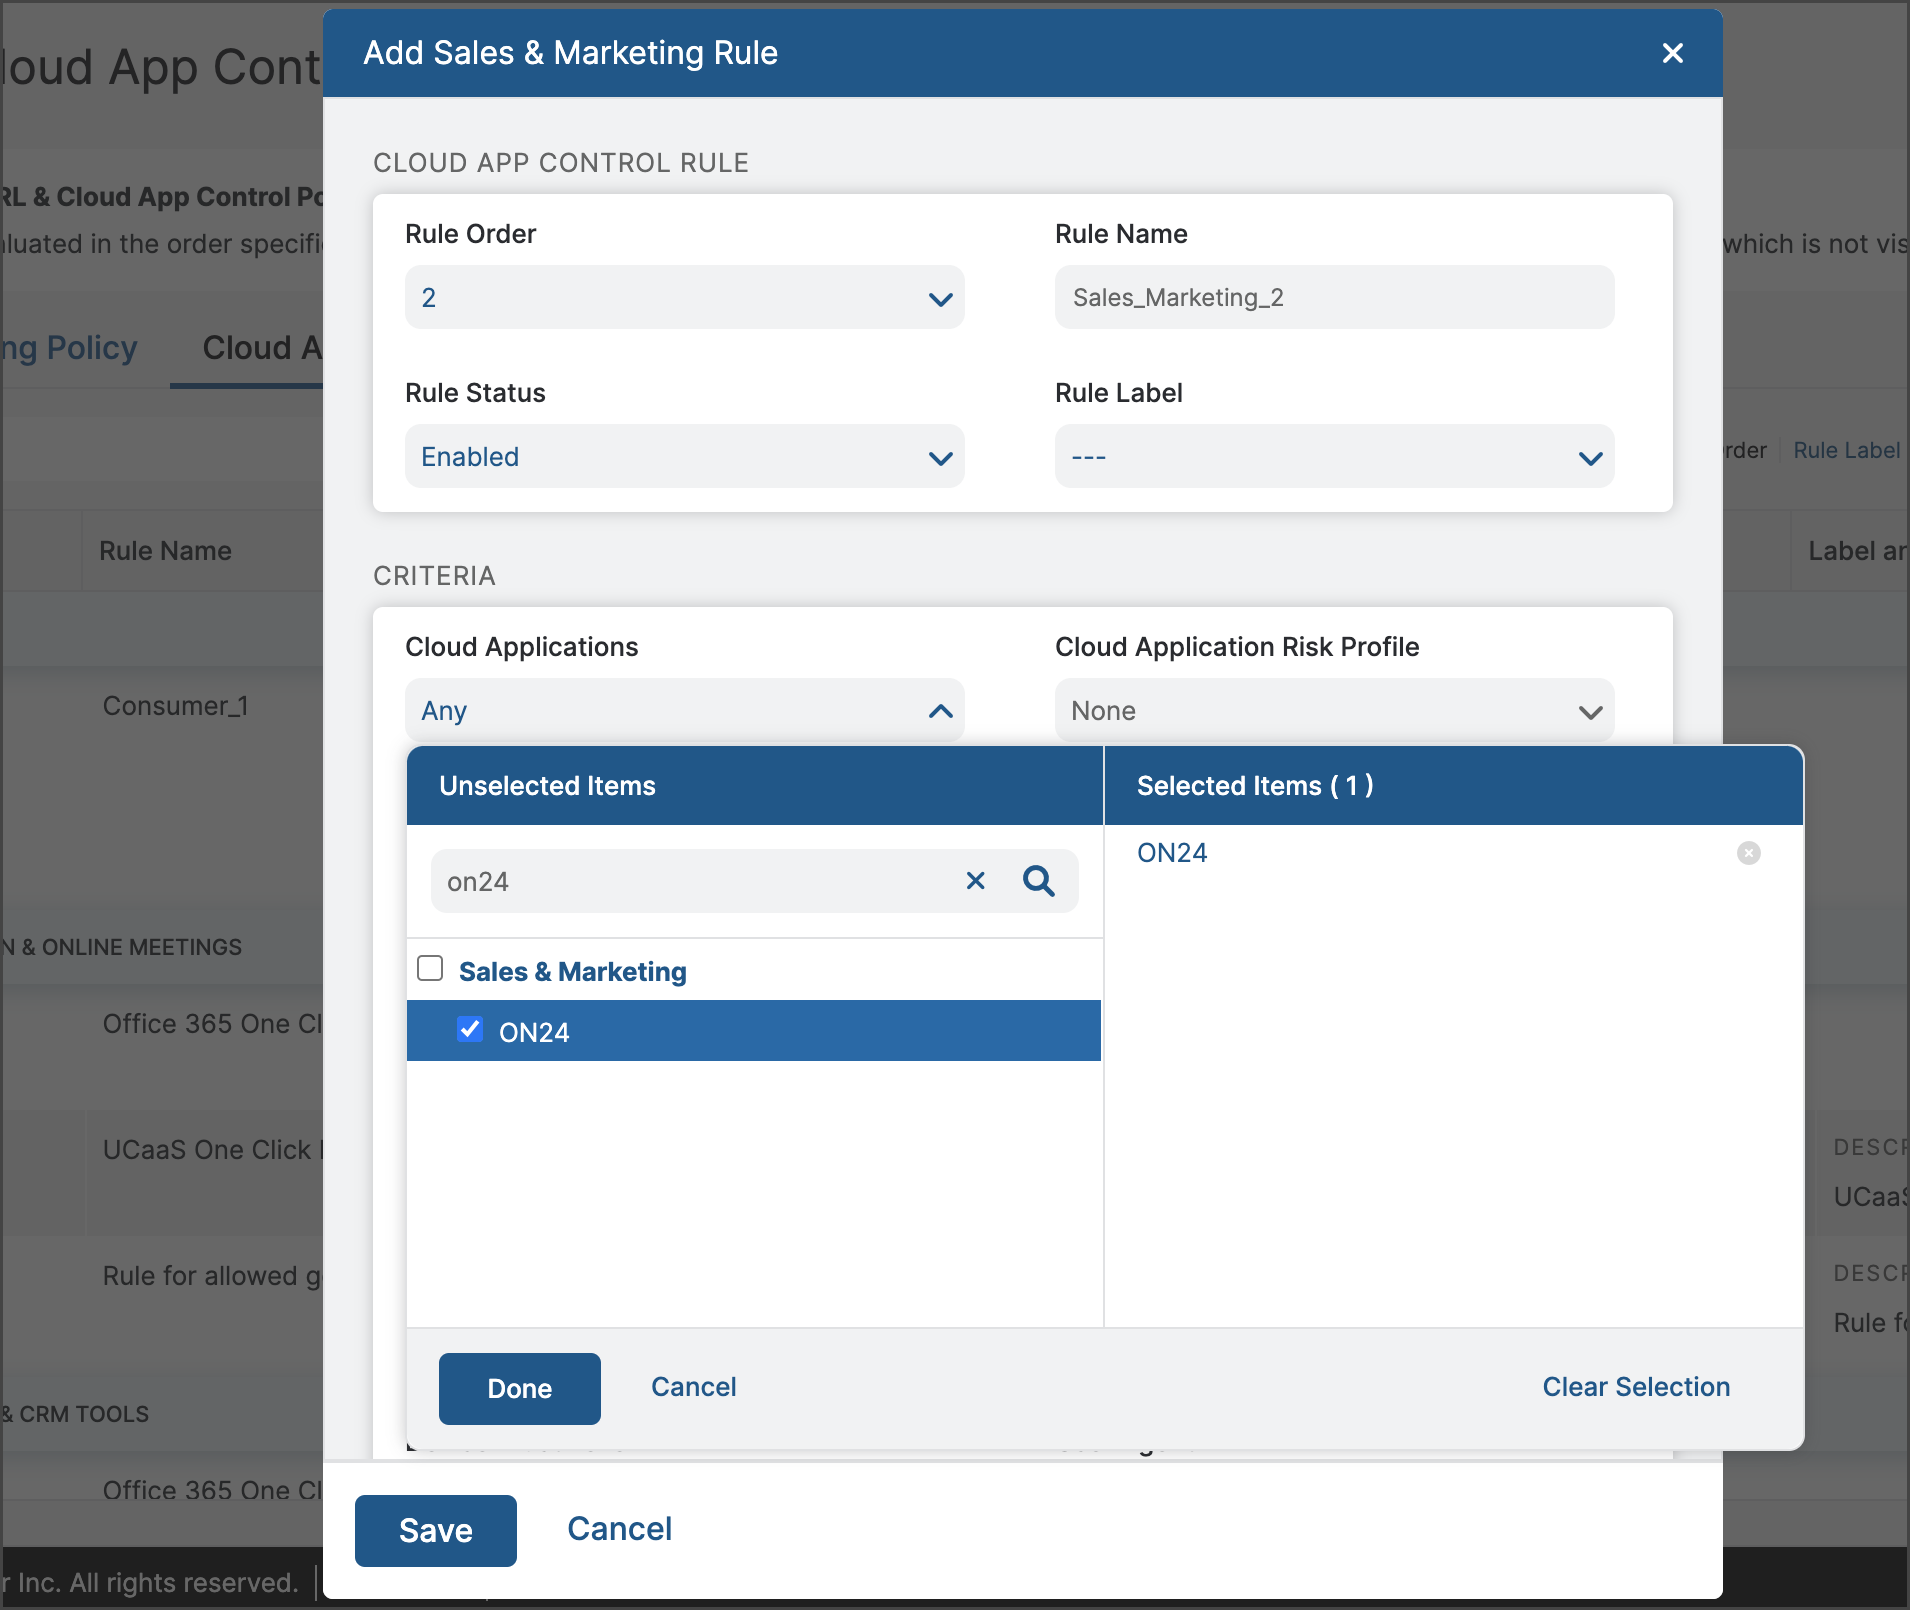Cancel the application selection
The image size is (1910, 1610).
pyautogui.click(x=693, y=1387)
